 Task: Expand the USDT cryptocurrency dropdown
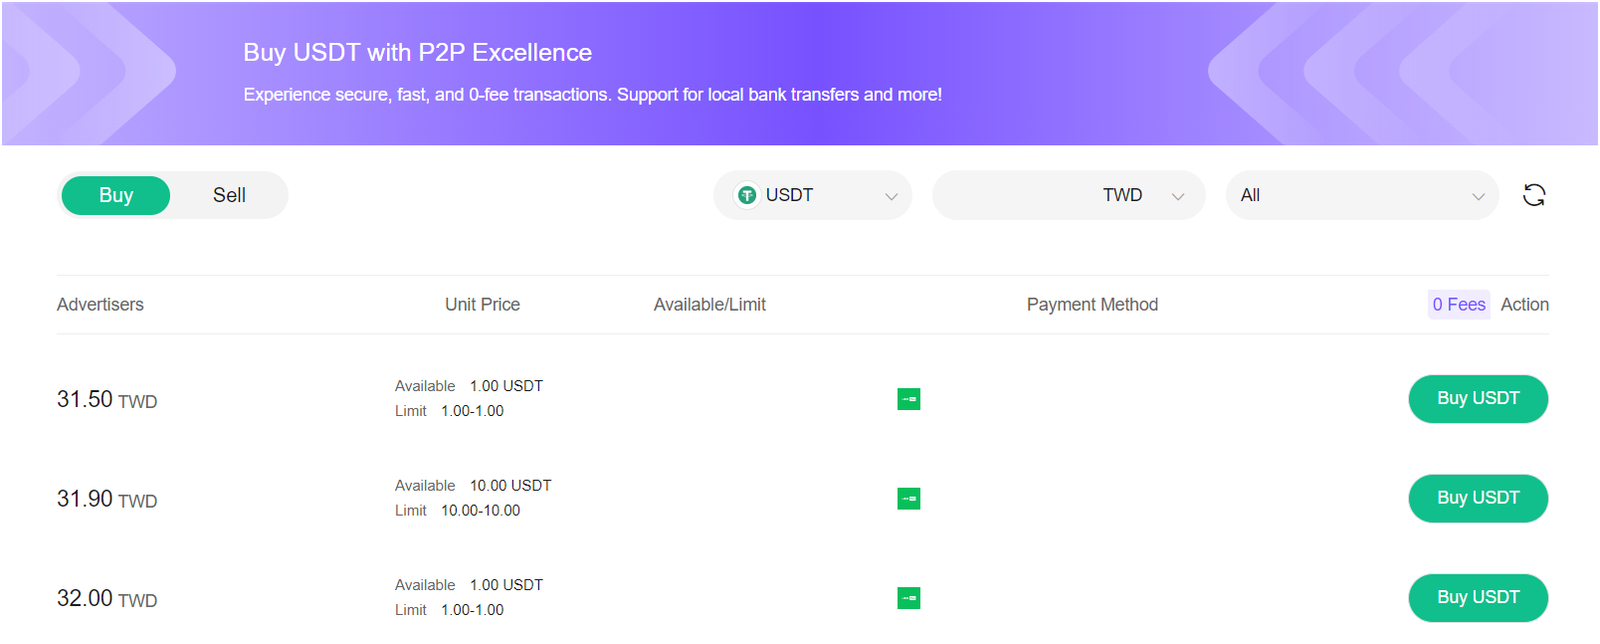812,195
